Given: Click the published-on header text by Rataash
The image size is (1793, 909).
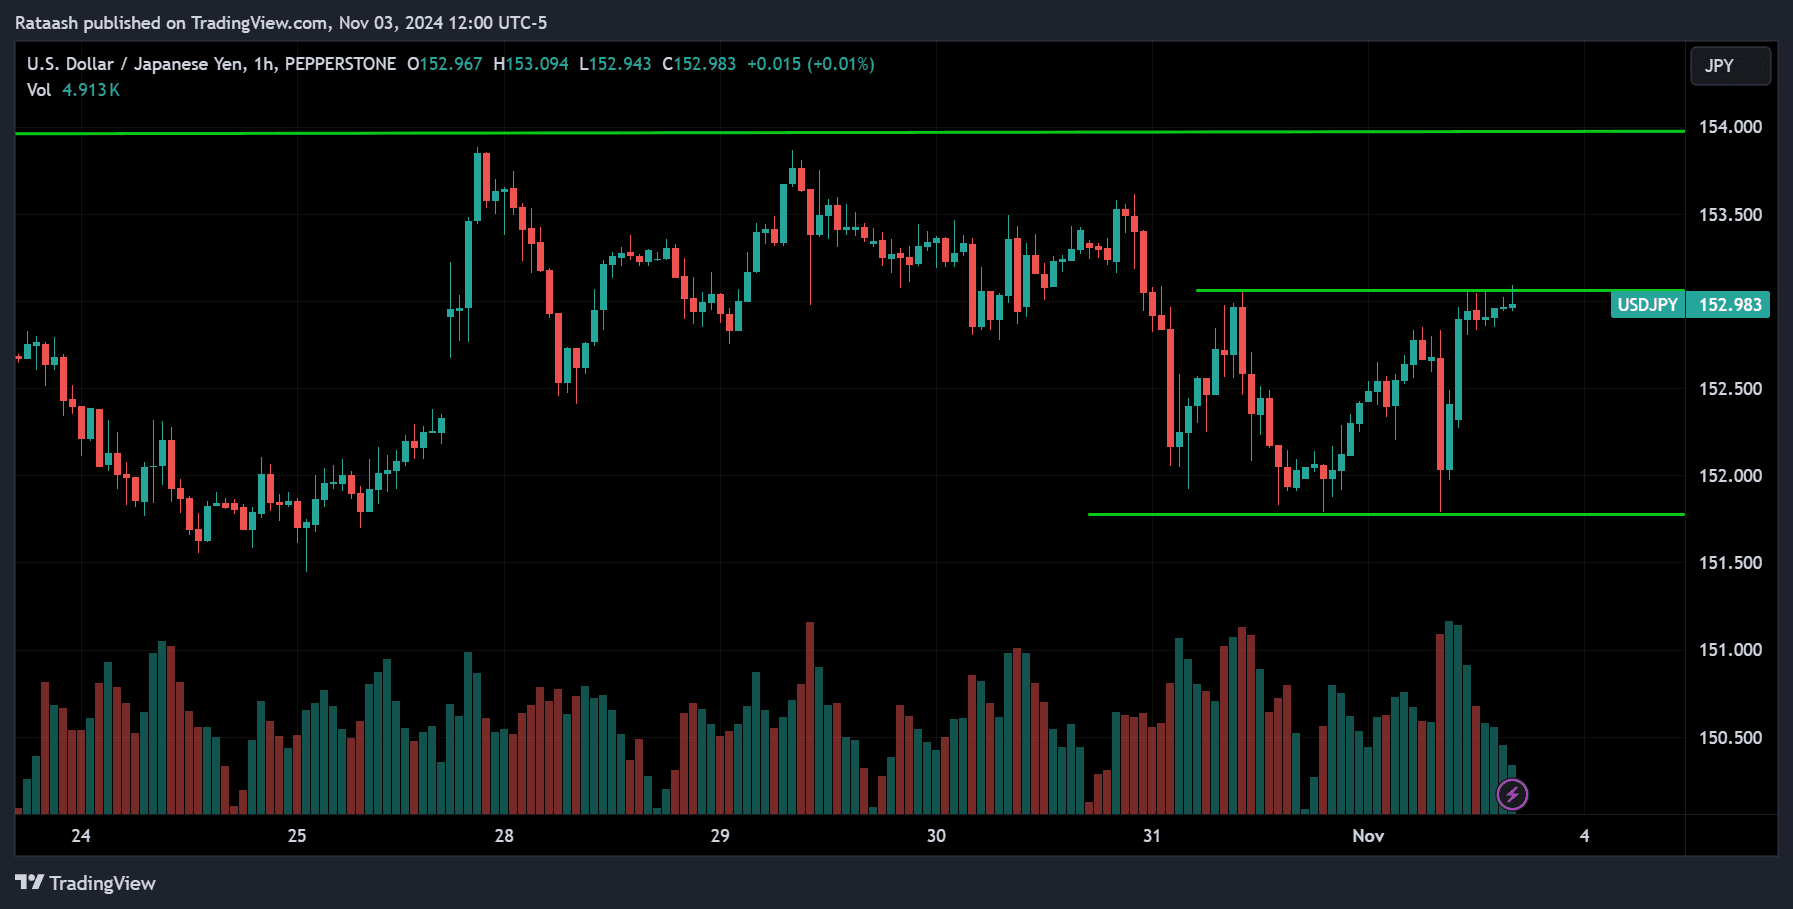Looking at the screenshot, I should (x=281, y=23).
